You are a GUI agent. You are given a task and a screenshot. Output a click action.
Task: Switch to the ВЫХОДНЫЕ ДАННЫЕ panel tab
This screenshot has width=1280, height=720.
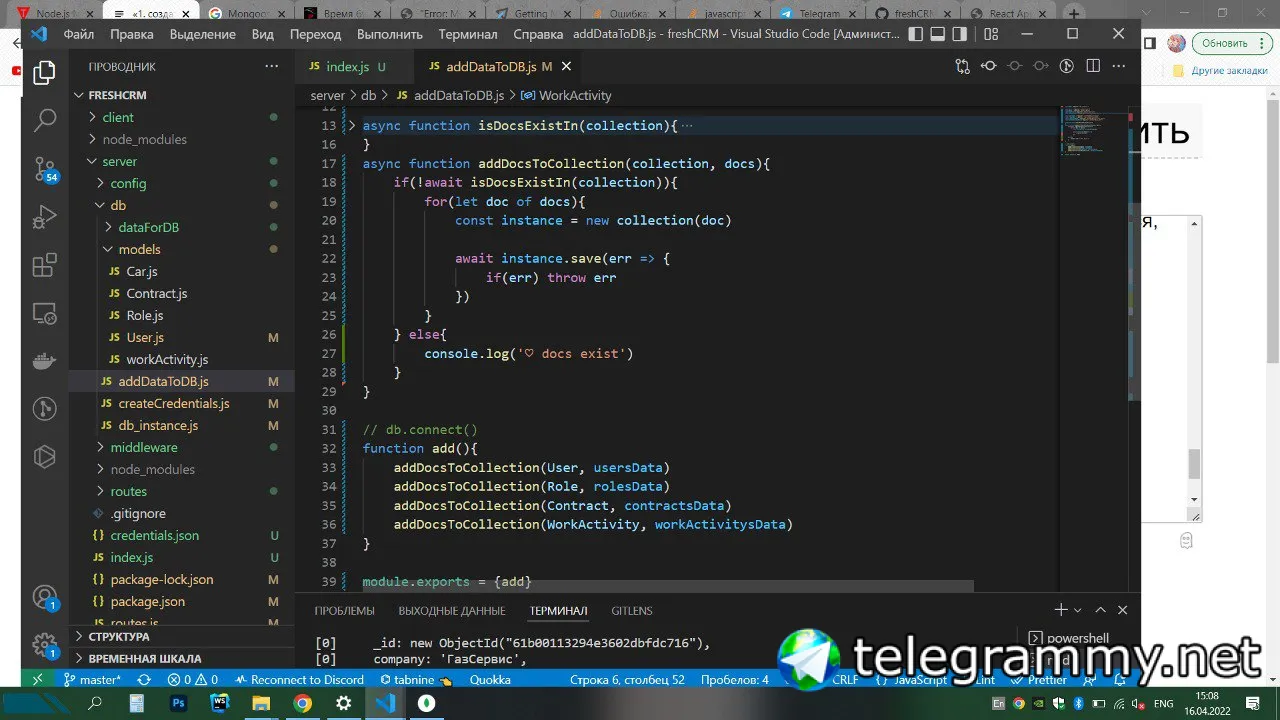452,610
